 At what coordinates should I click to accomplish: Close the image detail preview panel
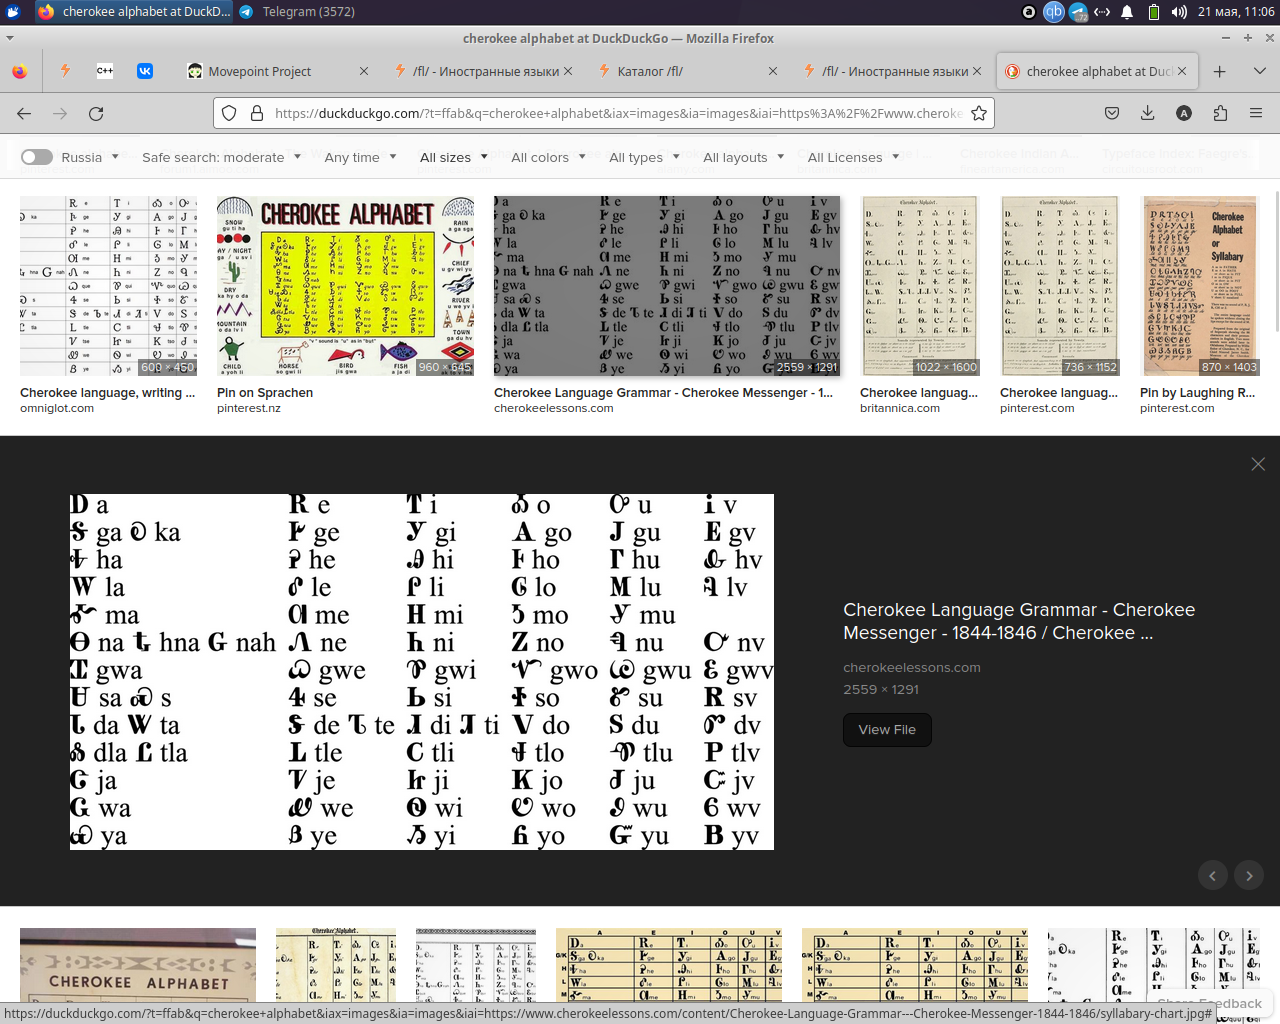[1258, 464]
